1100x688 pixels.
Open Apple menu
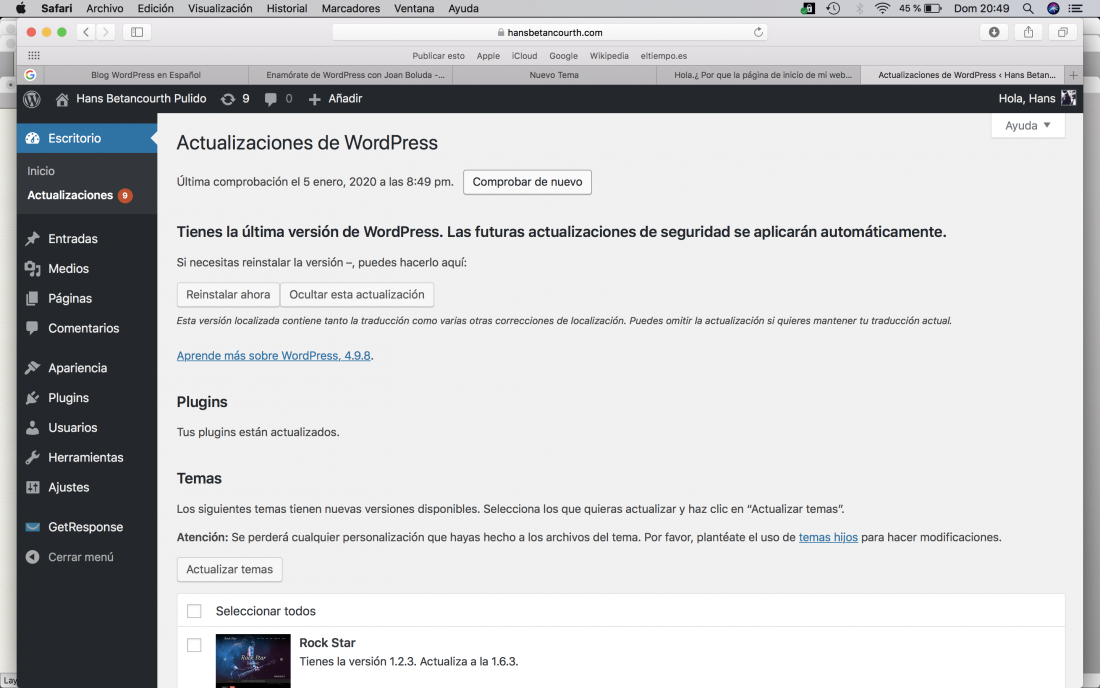21,8
